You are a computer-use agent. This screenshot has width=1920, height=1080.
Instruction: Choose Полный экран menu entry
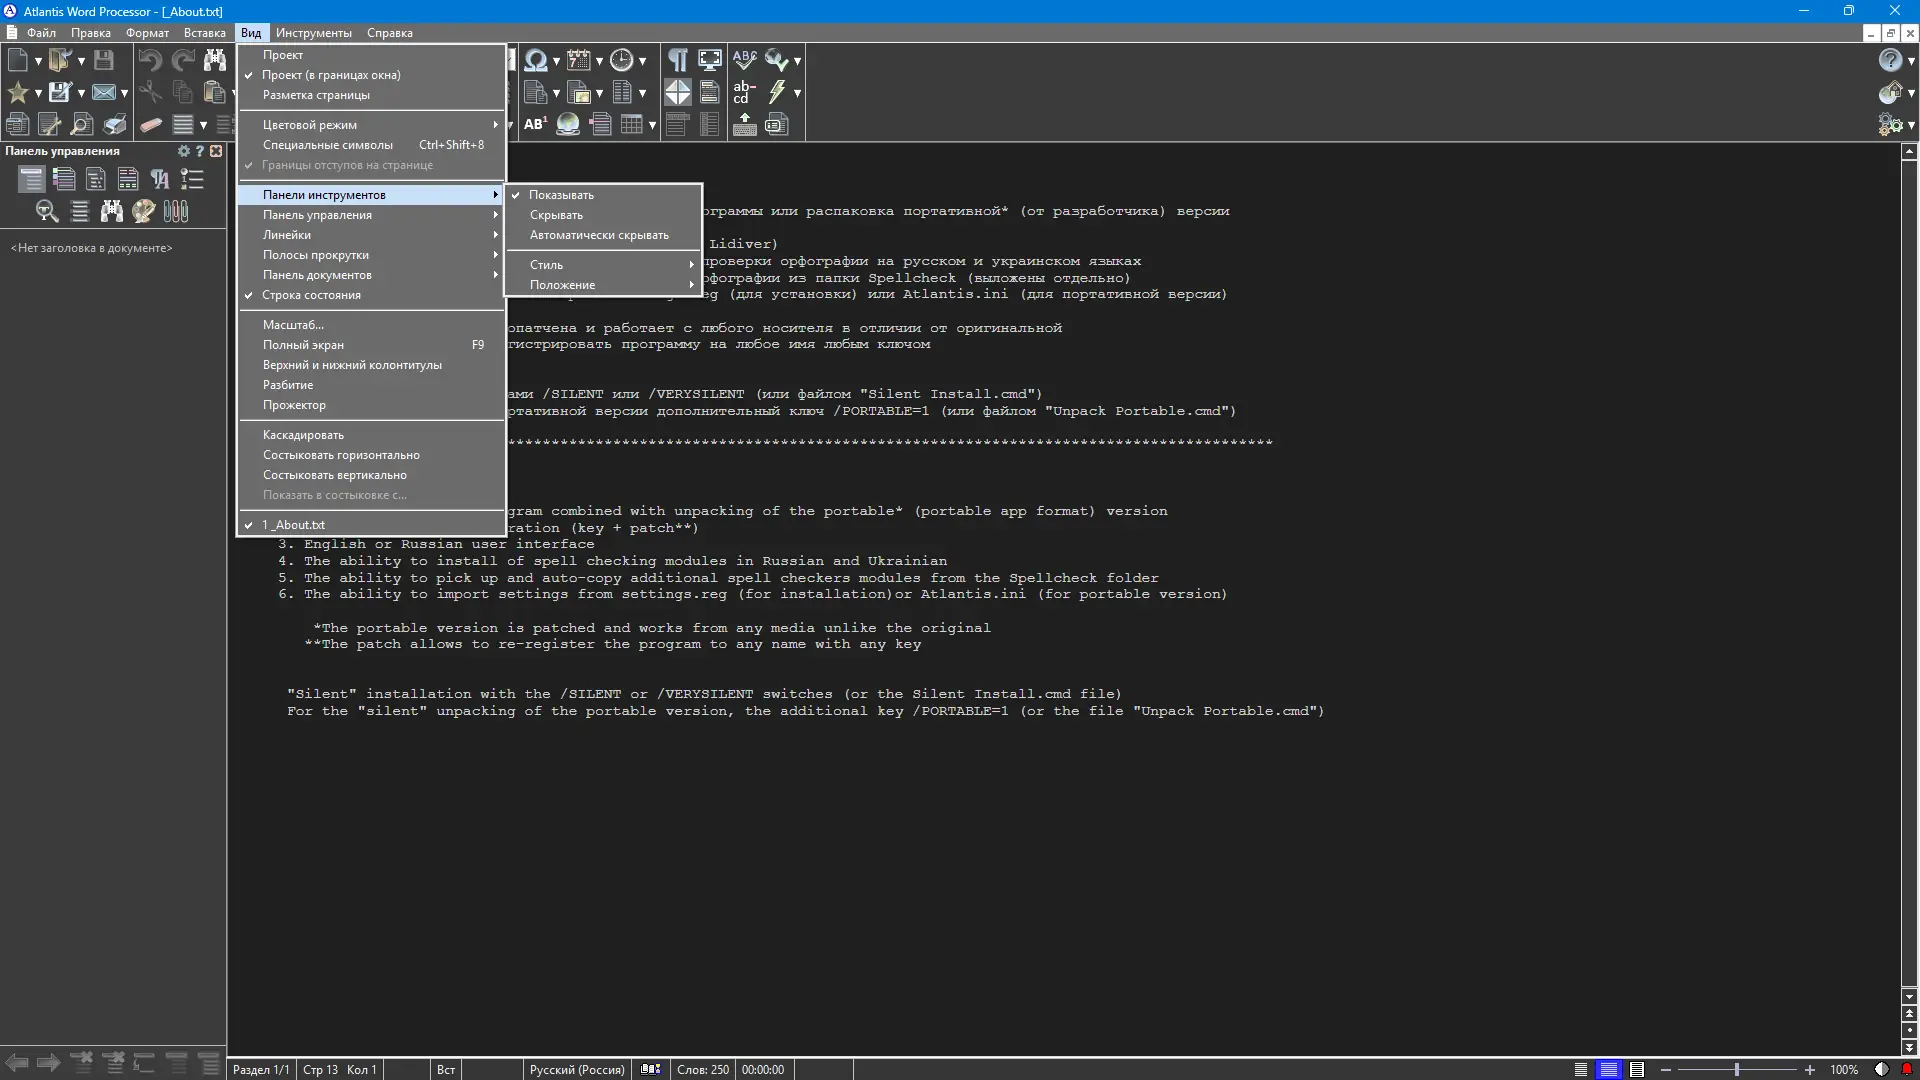point(303,345)
